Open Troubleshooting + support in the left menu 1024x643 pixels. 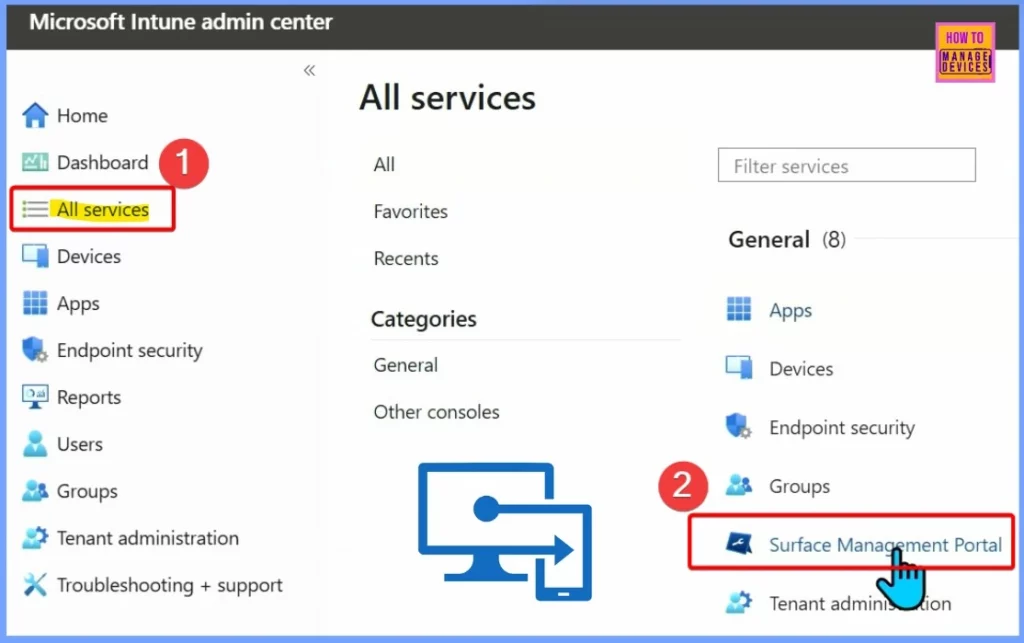170,586
